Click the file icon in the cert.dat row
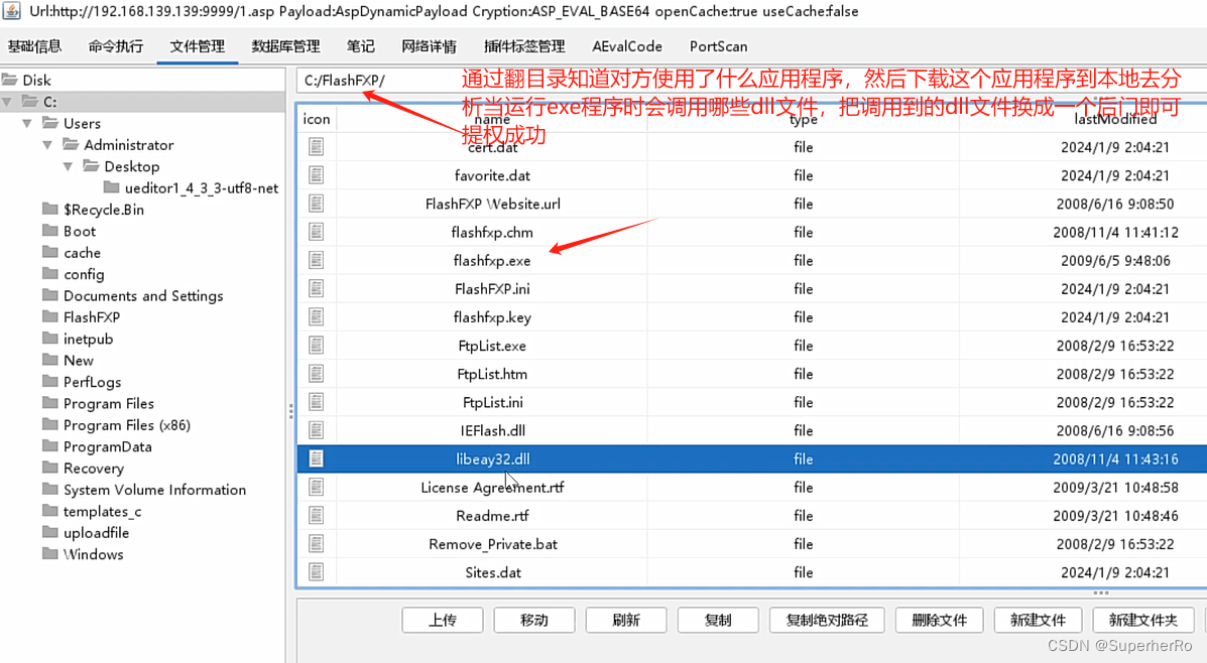Screen dimensions: 1207x663 [316, 147]
